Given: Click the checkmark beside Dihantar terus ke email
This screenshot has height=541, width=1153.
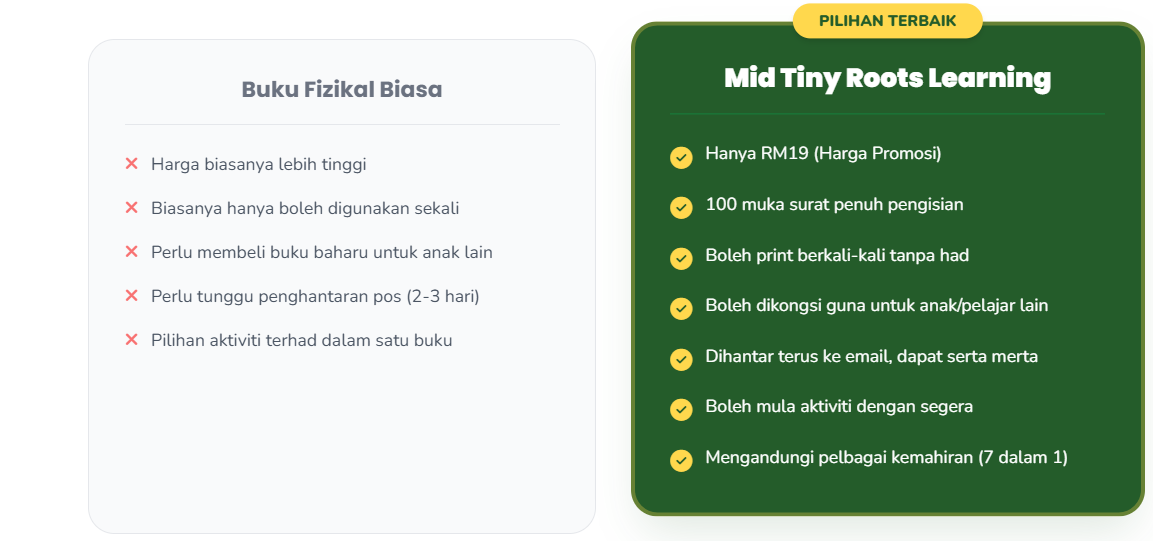Looking at the screenshot, I should click(x=681, y=359).
